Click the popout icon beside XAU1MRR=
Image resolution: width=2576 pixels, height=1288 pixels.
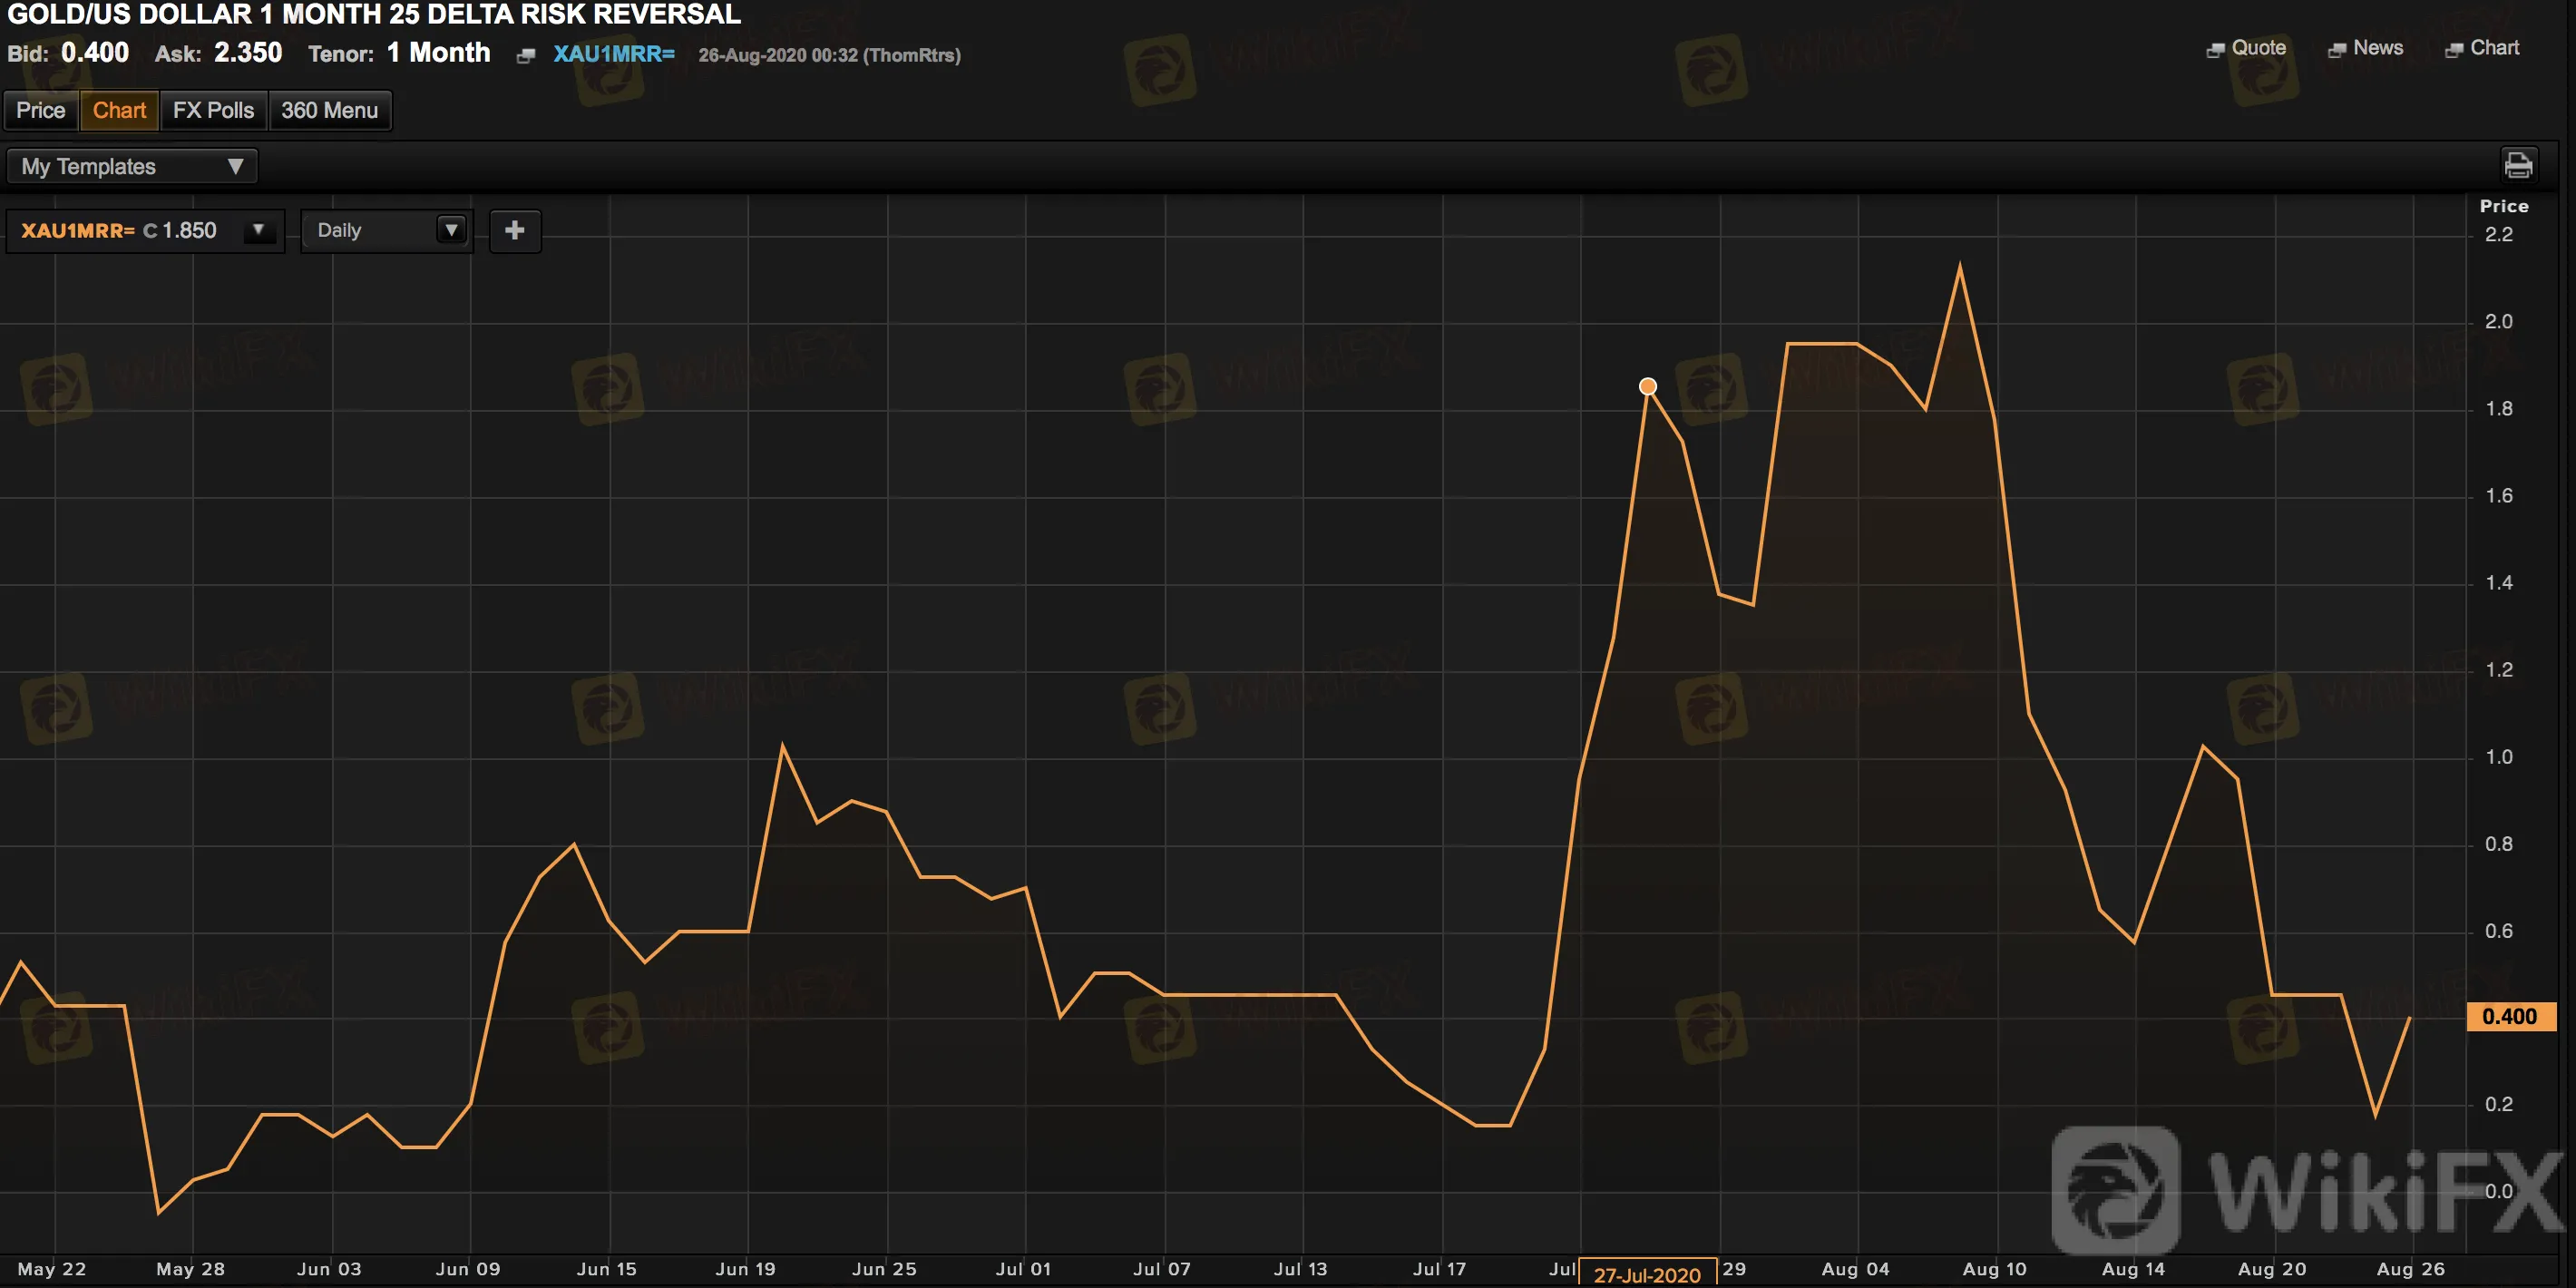(x=526, y=56)
